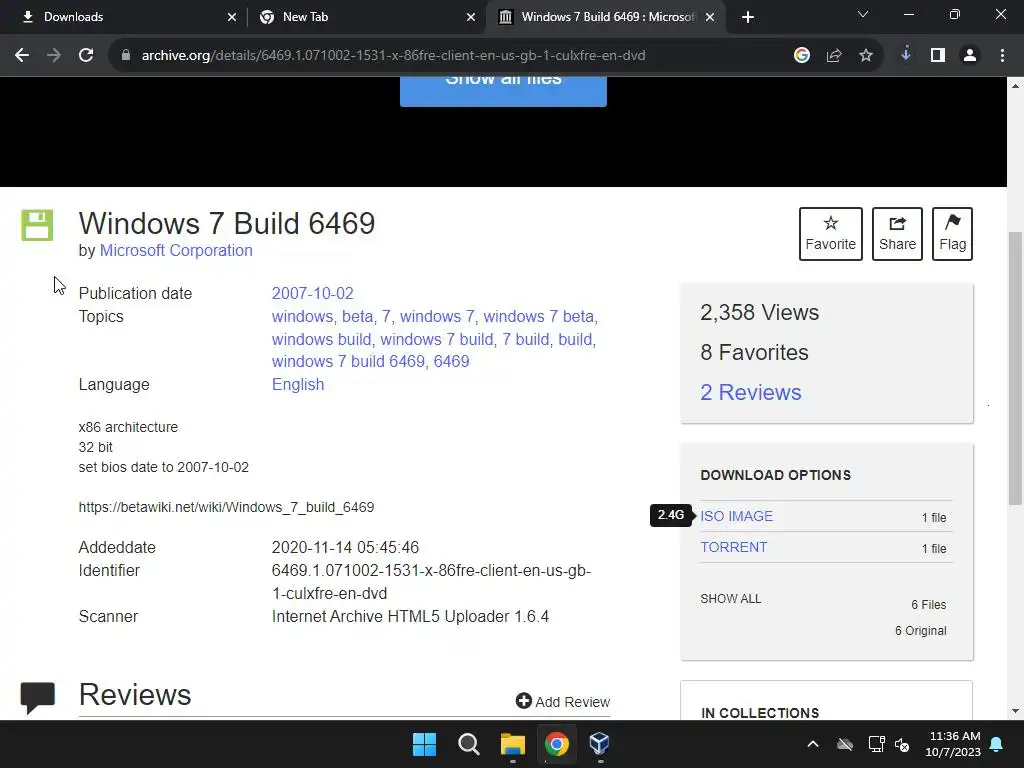Image resolution: width=1024 pixels, height=768 pixels.
Task: Open the 'windows 7 beta' topic link
Action: (538, 317)
